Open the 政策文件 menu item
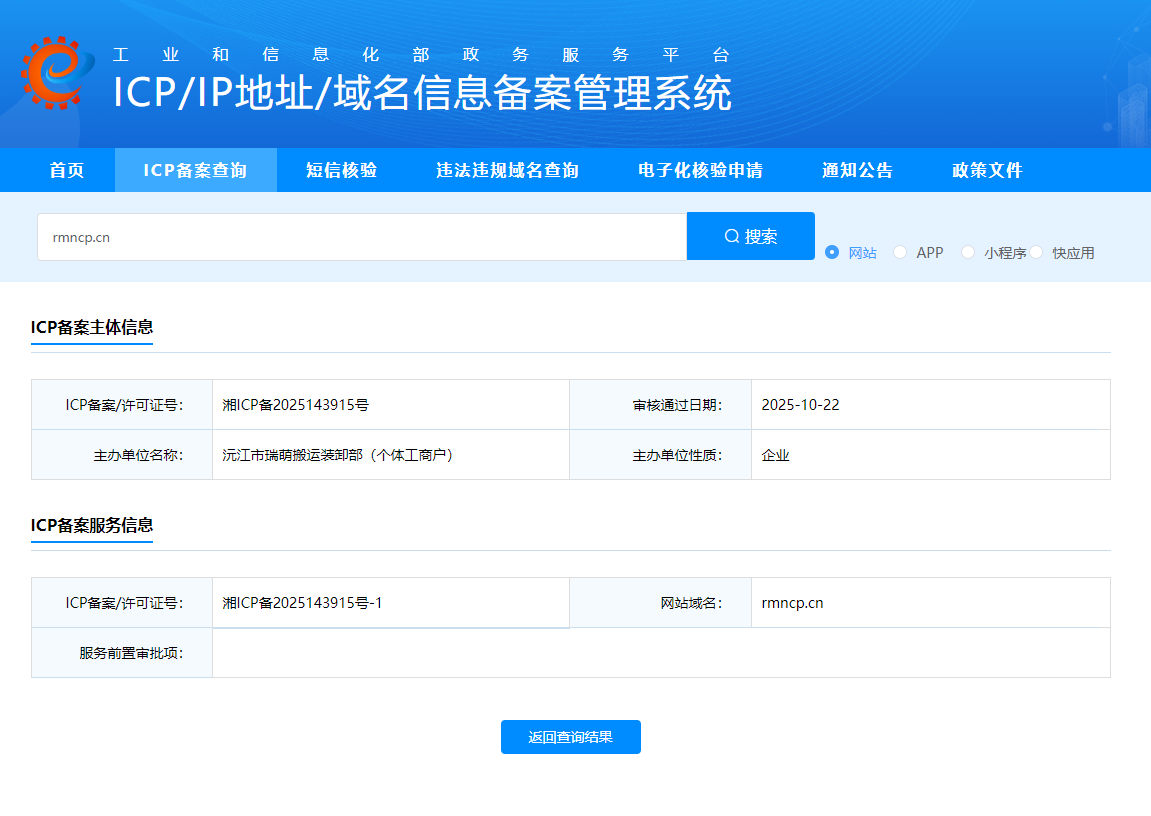Image resolution: width=1151 pixels, height=816 pixels. (x=987, y=170)
